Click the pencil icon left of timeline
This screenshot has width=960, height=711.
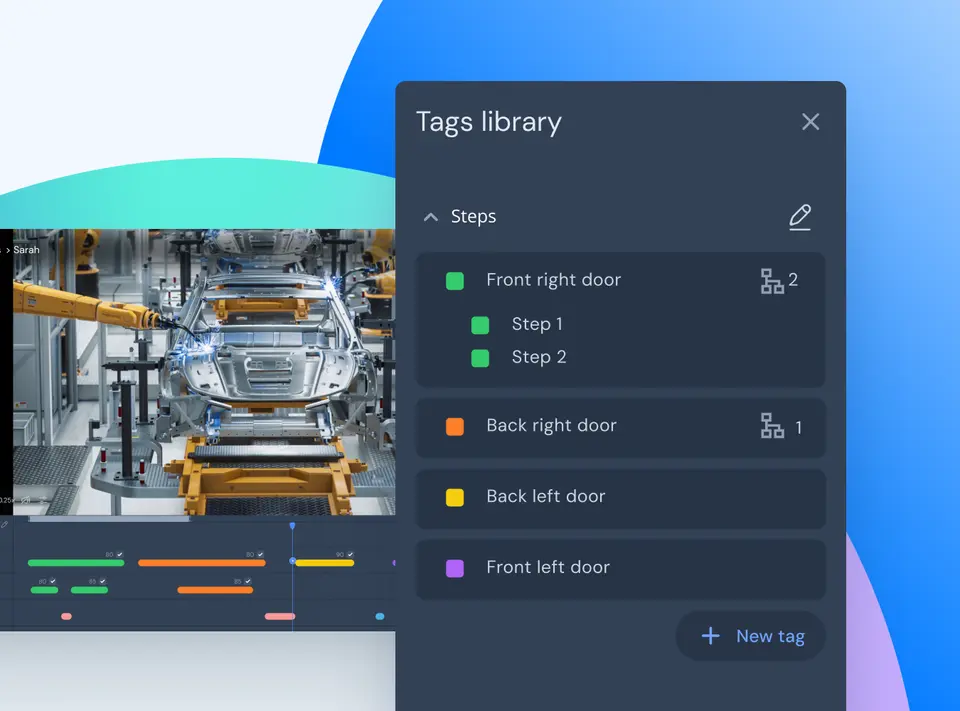pyautogui.click(x=4, y=525)
